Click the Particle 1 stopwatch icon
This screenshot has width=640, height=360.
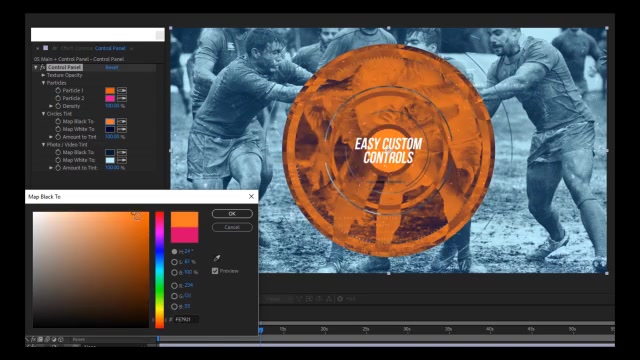58,91
